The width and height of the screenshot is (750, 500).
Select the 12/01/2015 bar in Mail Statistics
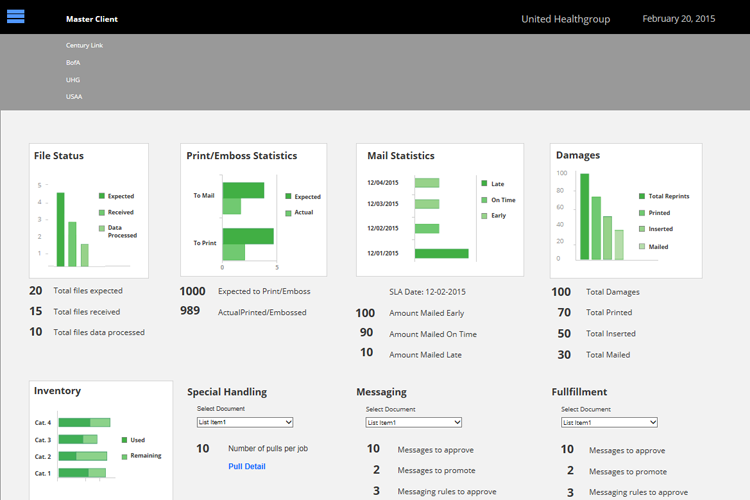click(x=441, y=254)
